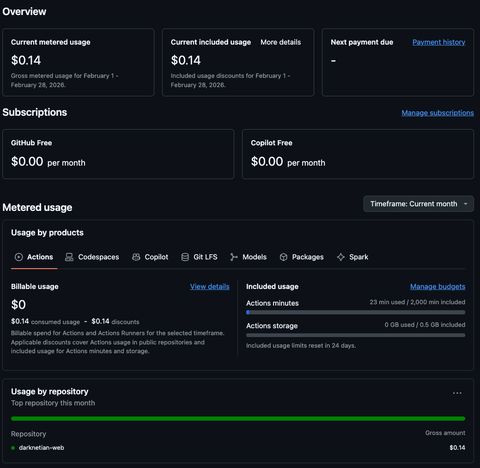The image size is (480, 468).
Task: Click the Copilot Free subscription card
Action: coord(358,154)
